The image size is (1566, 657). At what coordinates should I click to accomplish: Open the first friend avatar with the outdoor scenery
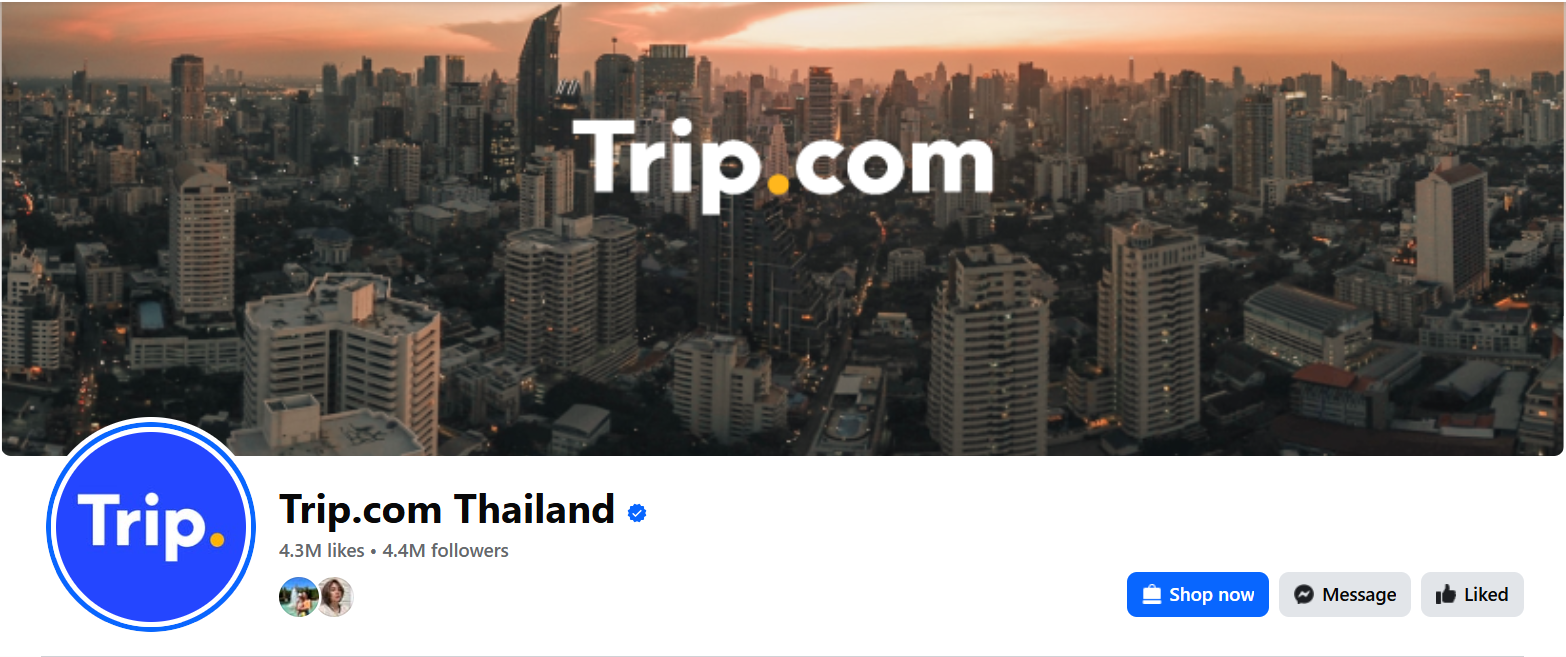[x=298, y=596]
